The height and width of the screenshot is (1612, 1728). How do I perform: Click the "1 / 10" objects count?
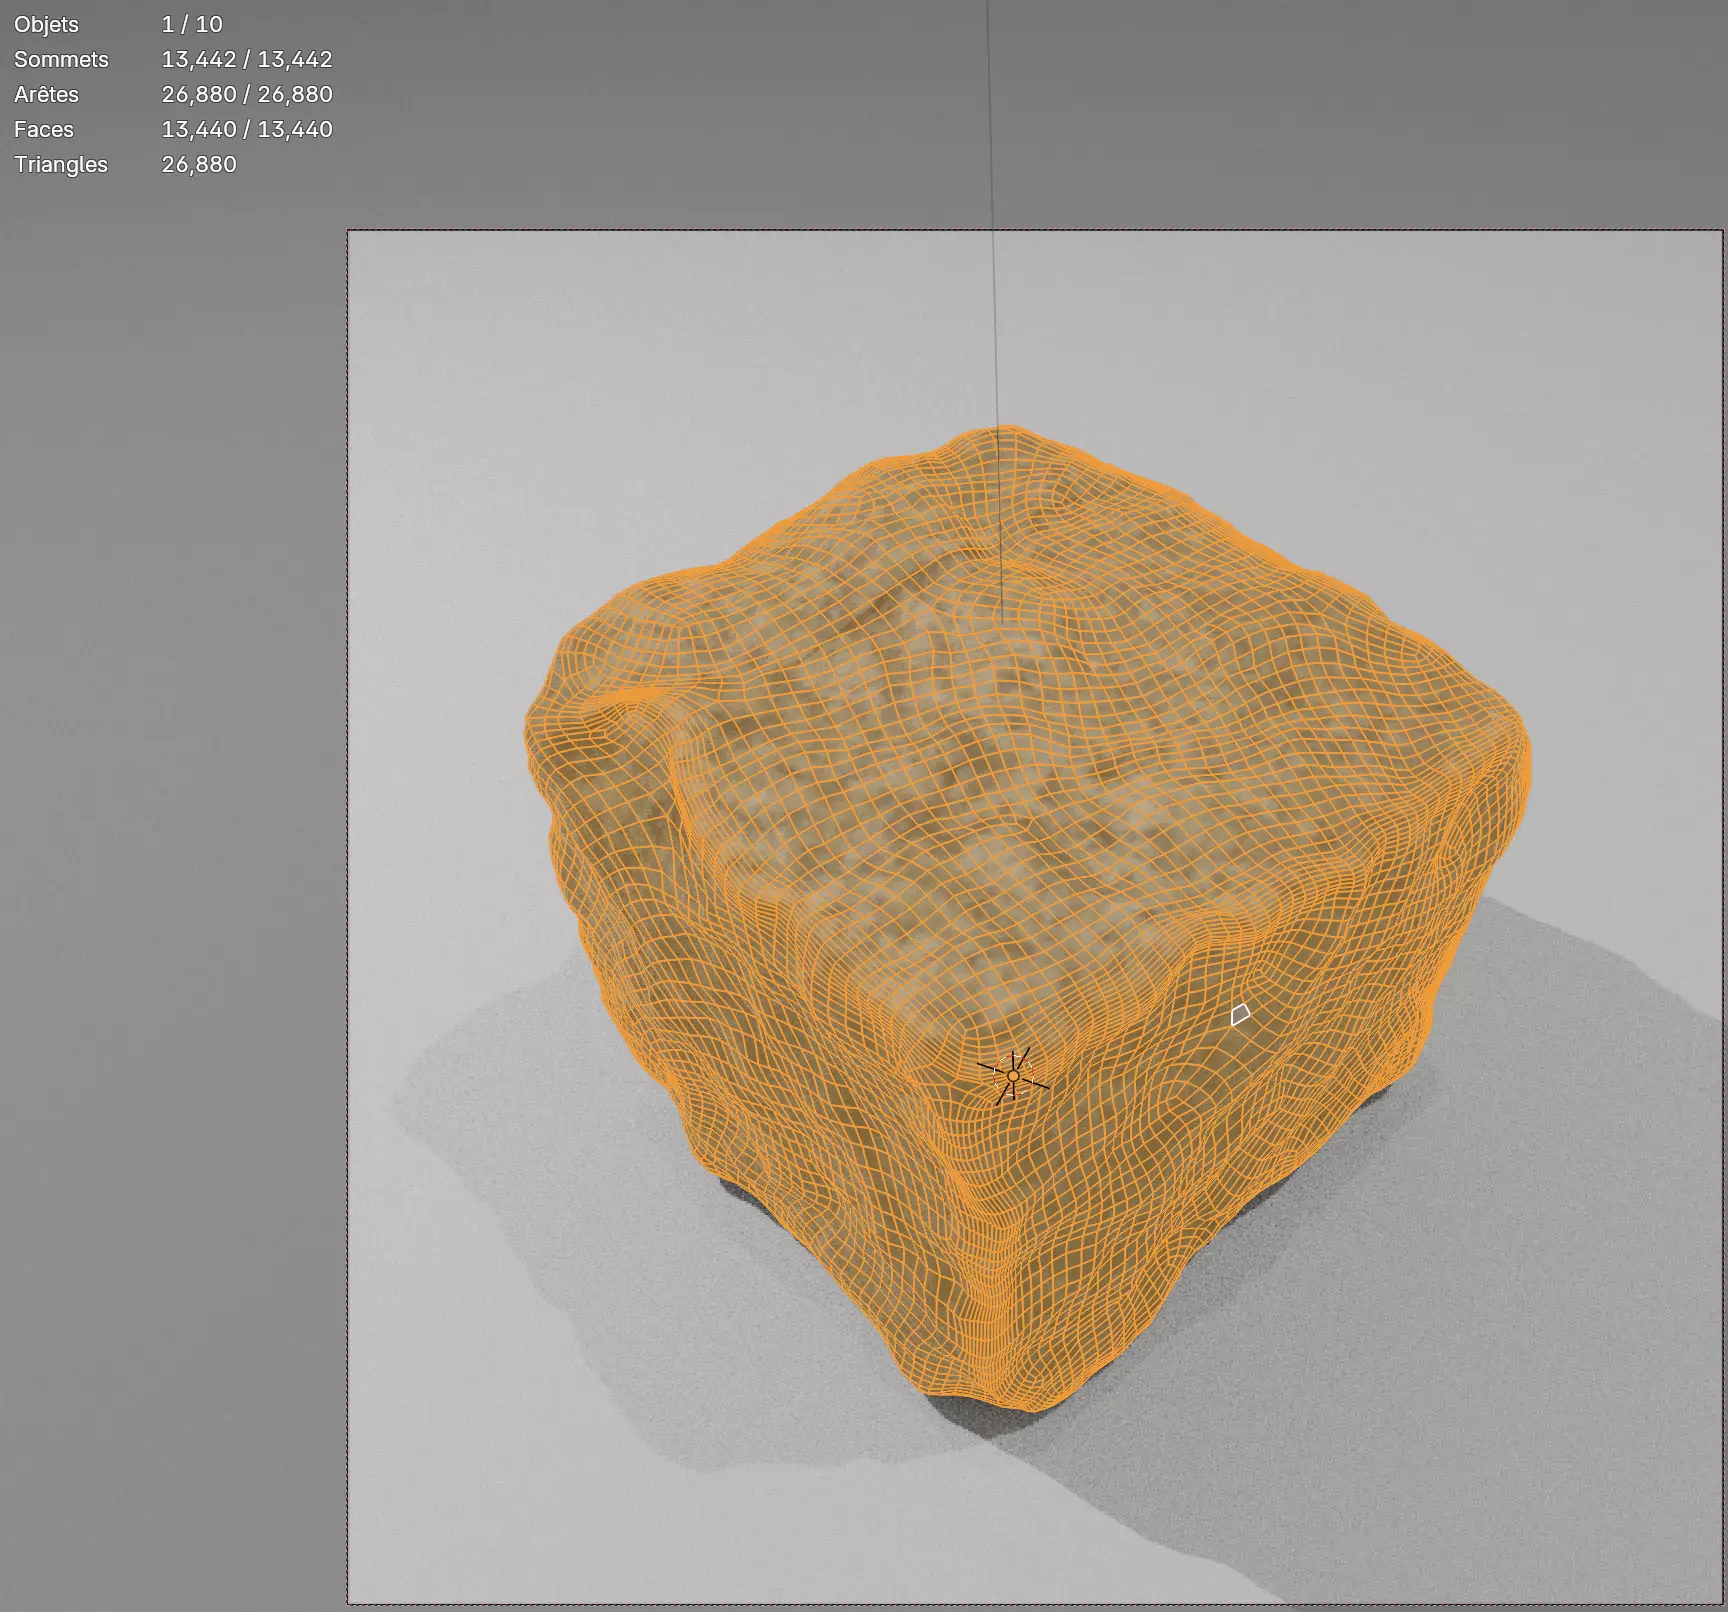click(x=192, y=24)
